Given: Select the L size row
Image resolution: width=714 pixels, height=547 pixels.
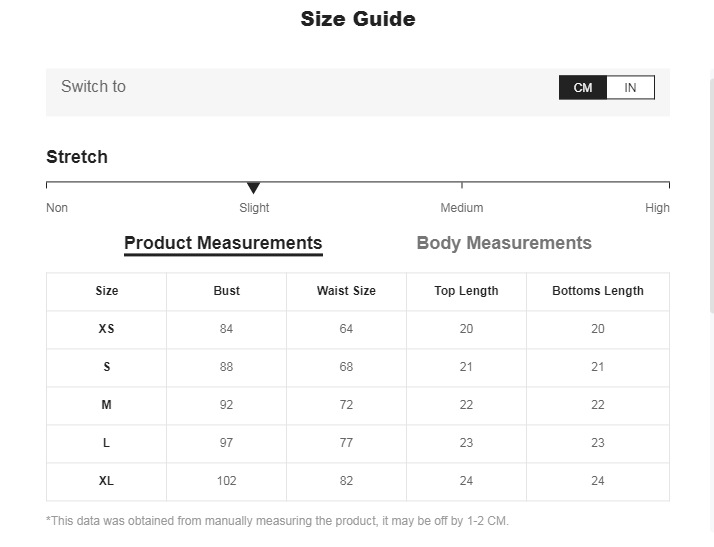Looking at the screenshot, I should 107,443.
